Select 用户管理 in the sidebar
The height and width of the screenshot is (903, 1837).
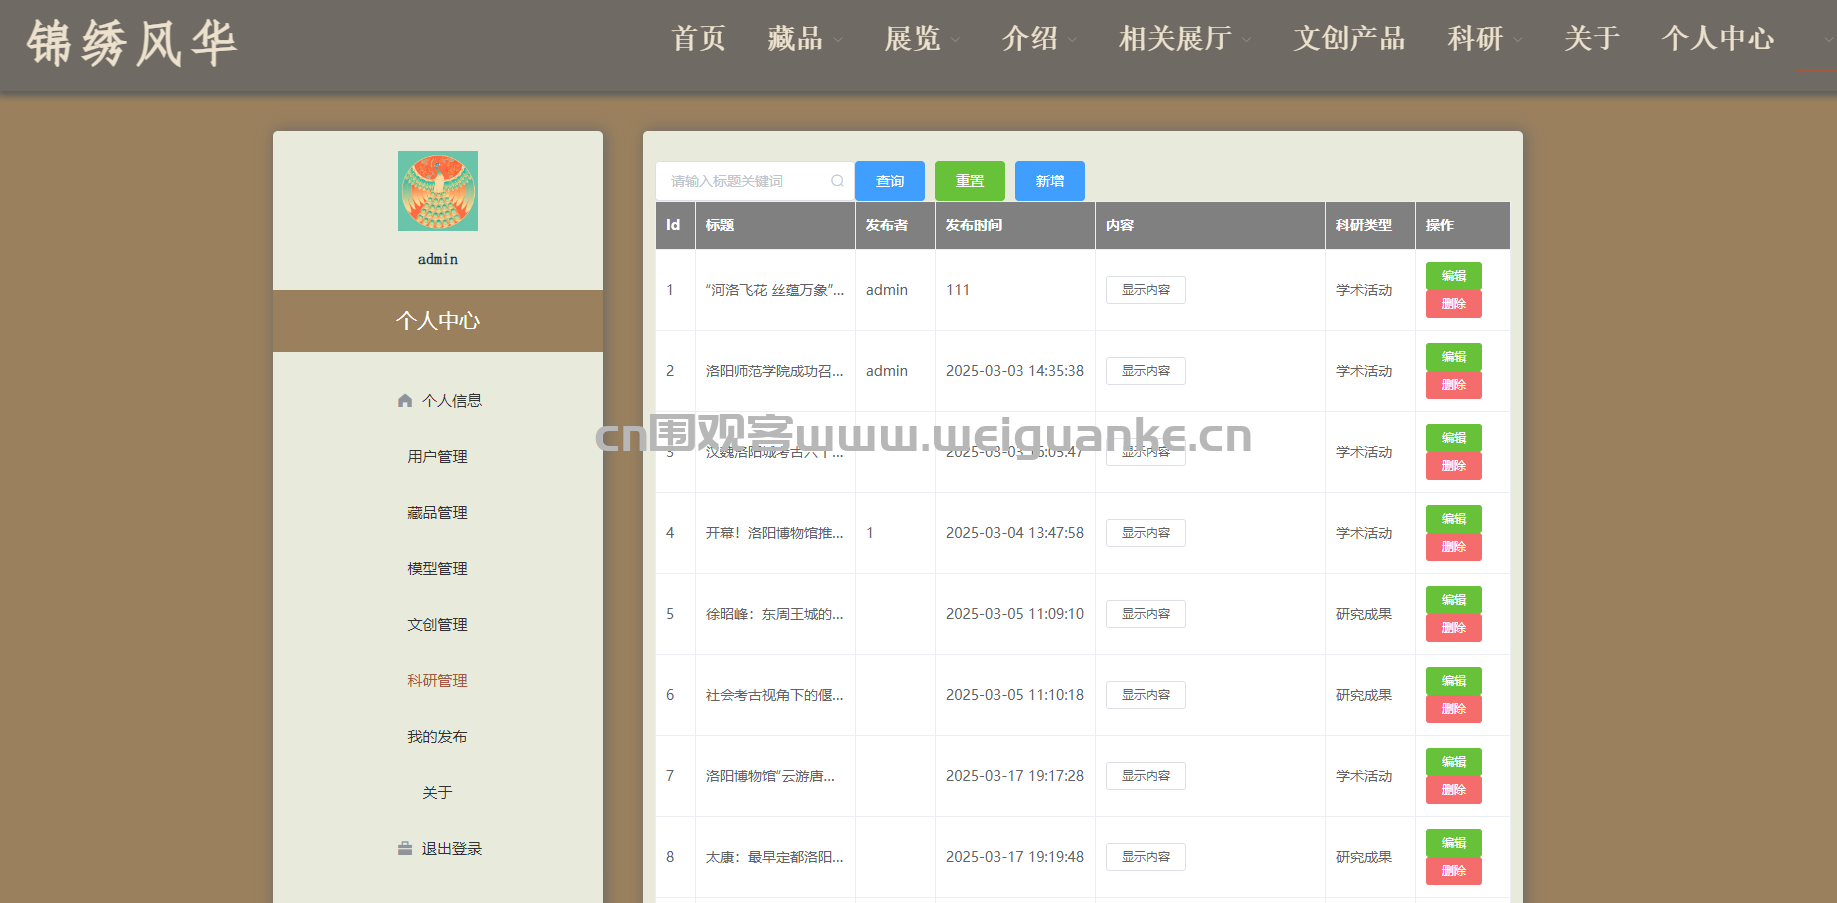click(x=437, y=457)
